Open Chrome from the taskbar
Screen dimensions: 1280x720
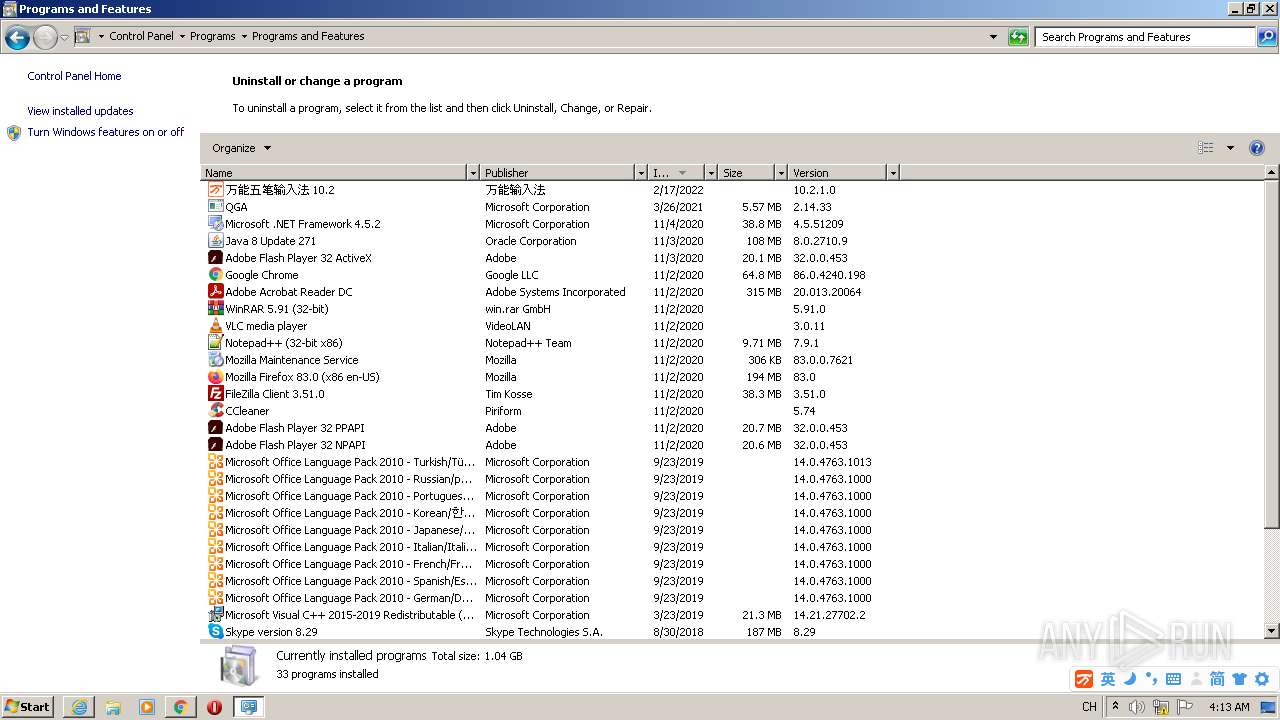(181, 707)
